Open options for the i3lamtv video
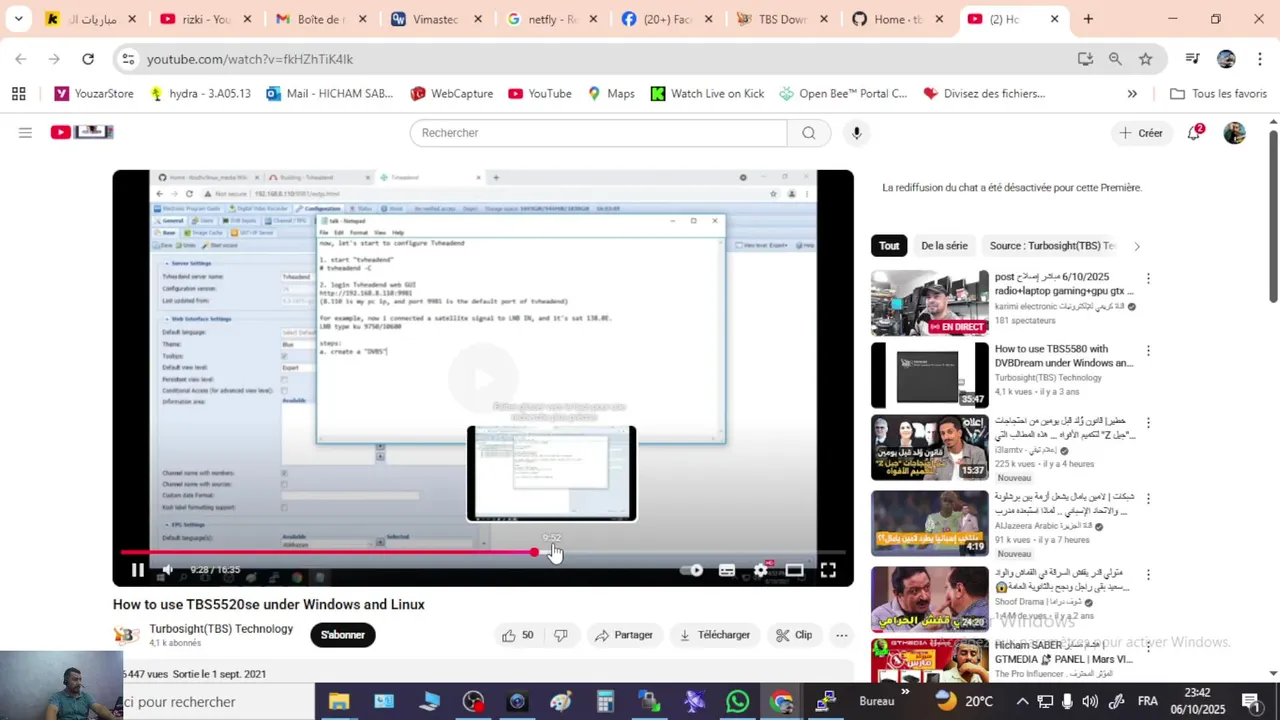 tap(1148, 423)
